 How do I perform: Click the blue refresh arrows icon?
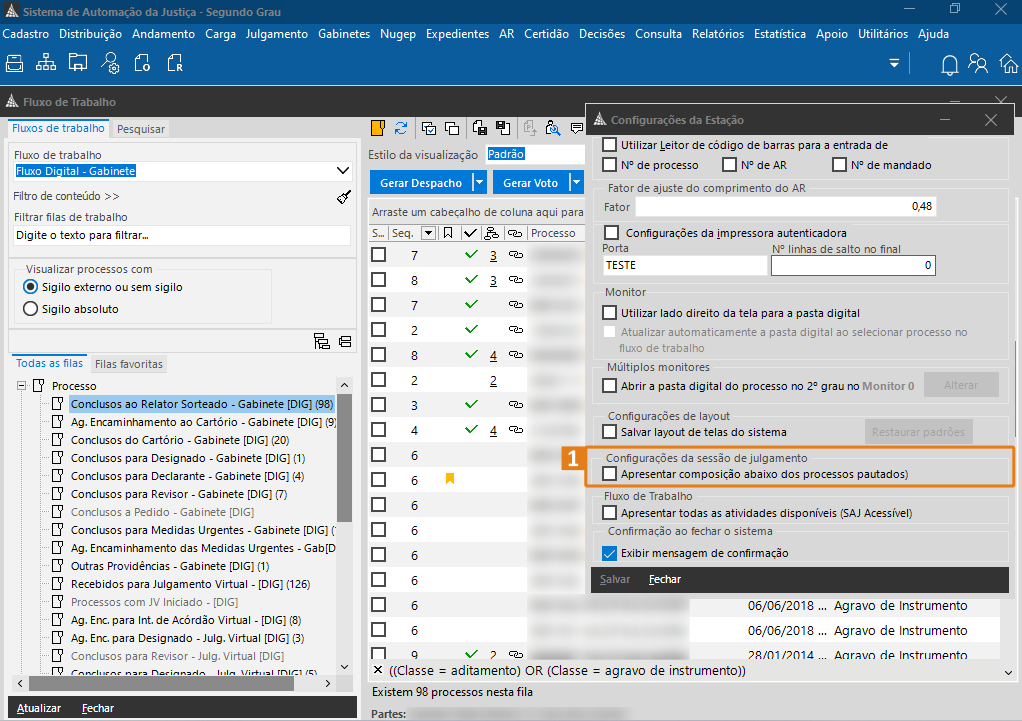pyautogui.click(x=401, y=128)
